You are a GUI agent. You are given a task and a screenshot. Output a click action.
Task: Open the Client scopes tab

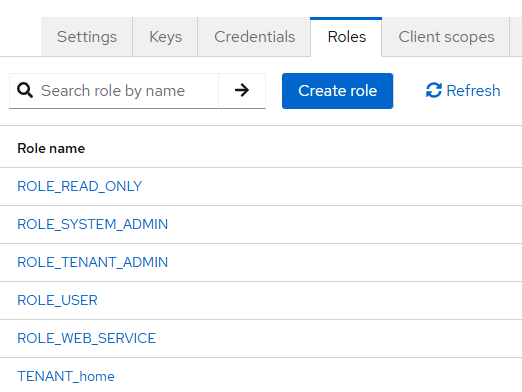click(446, 37)
